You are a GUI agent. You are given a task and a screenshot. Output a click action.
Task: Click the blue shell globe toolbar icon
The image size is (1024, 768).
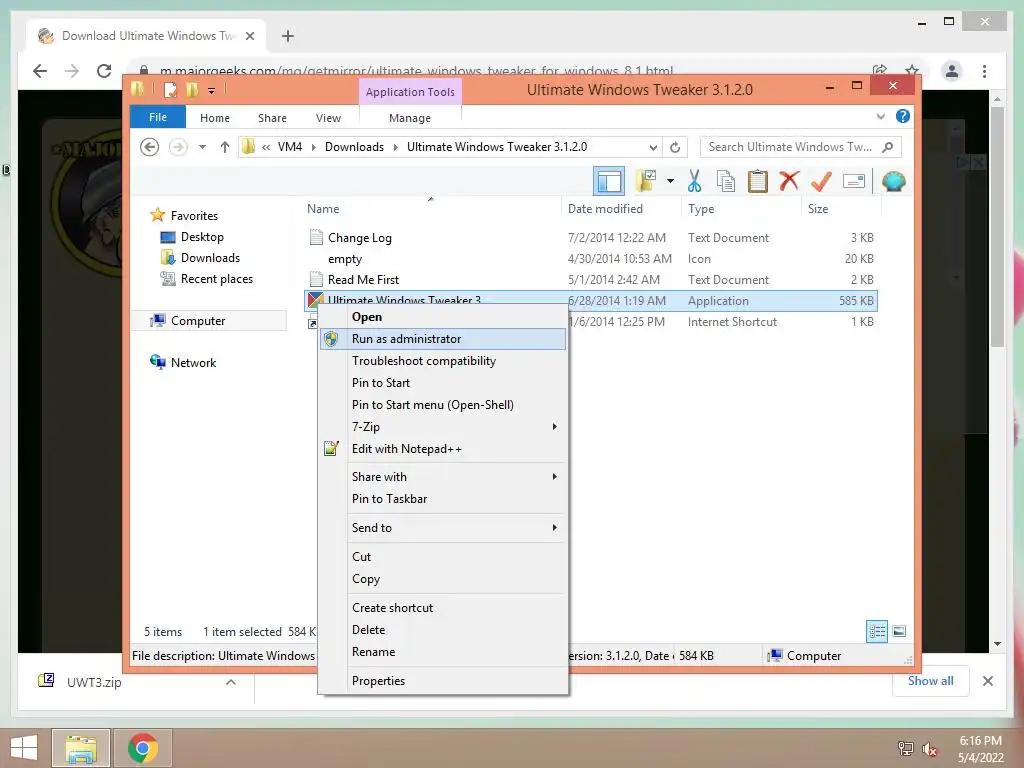pyautogui.click(x=893, y=181)
